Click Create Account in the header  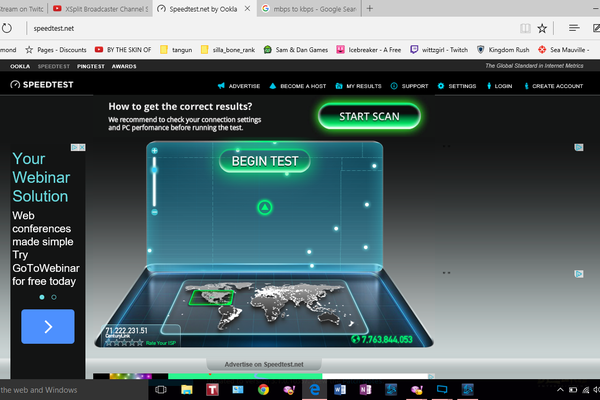pos(552,86)
